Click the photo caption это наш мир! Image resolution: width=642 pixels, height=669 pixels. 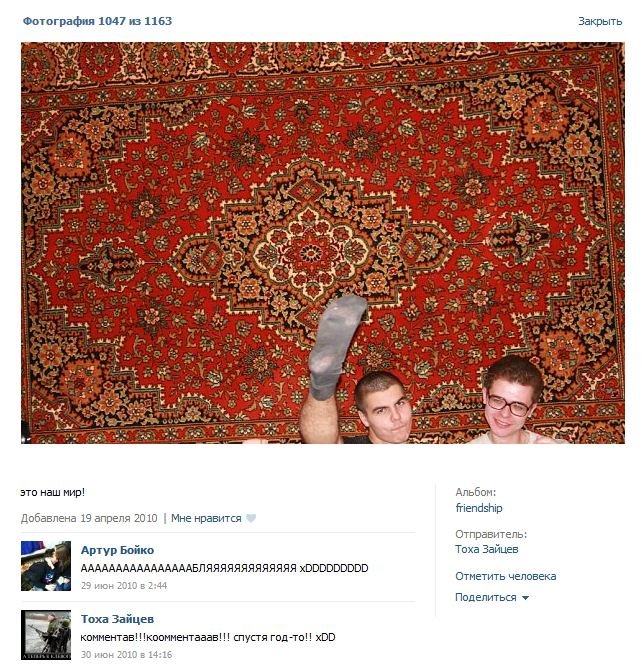point(52,492)
